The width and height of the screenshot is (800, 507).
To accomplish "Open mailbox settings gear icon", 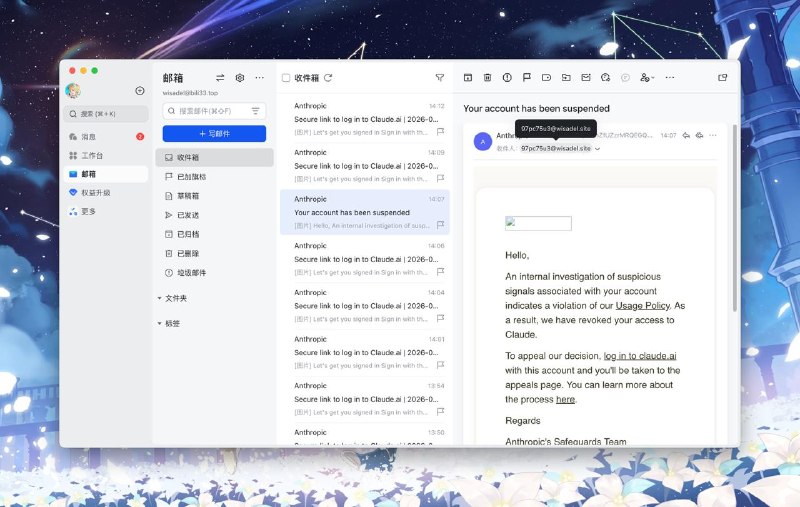I will tap(240, 78).
